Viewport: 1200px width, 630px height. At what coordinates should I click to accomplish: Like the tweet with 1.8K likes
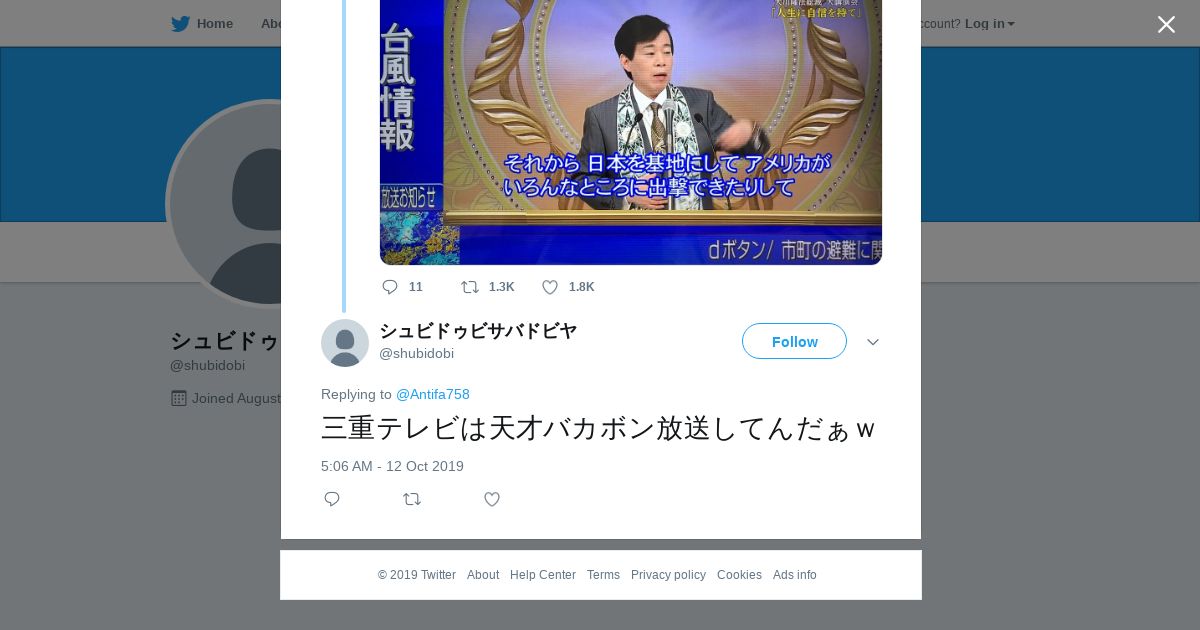click(550, 287)
